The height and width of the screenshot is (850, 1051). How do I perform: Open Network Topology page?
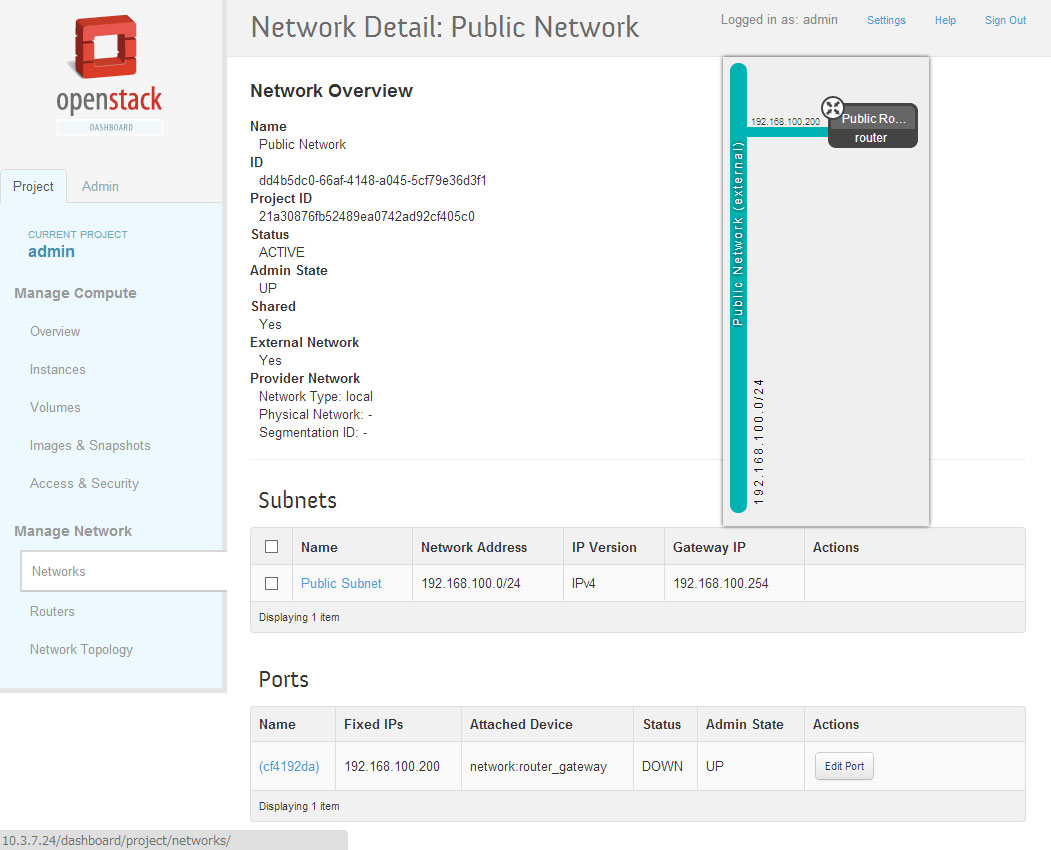point(81,649)
